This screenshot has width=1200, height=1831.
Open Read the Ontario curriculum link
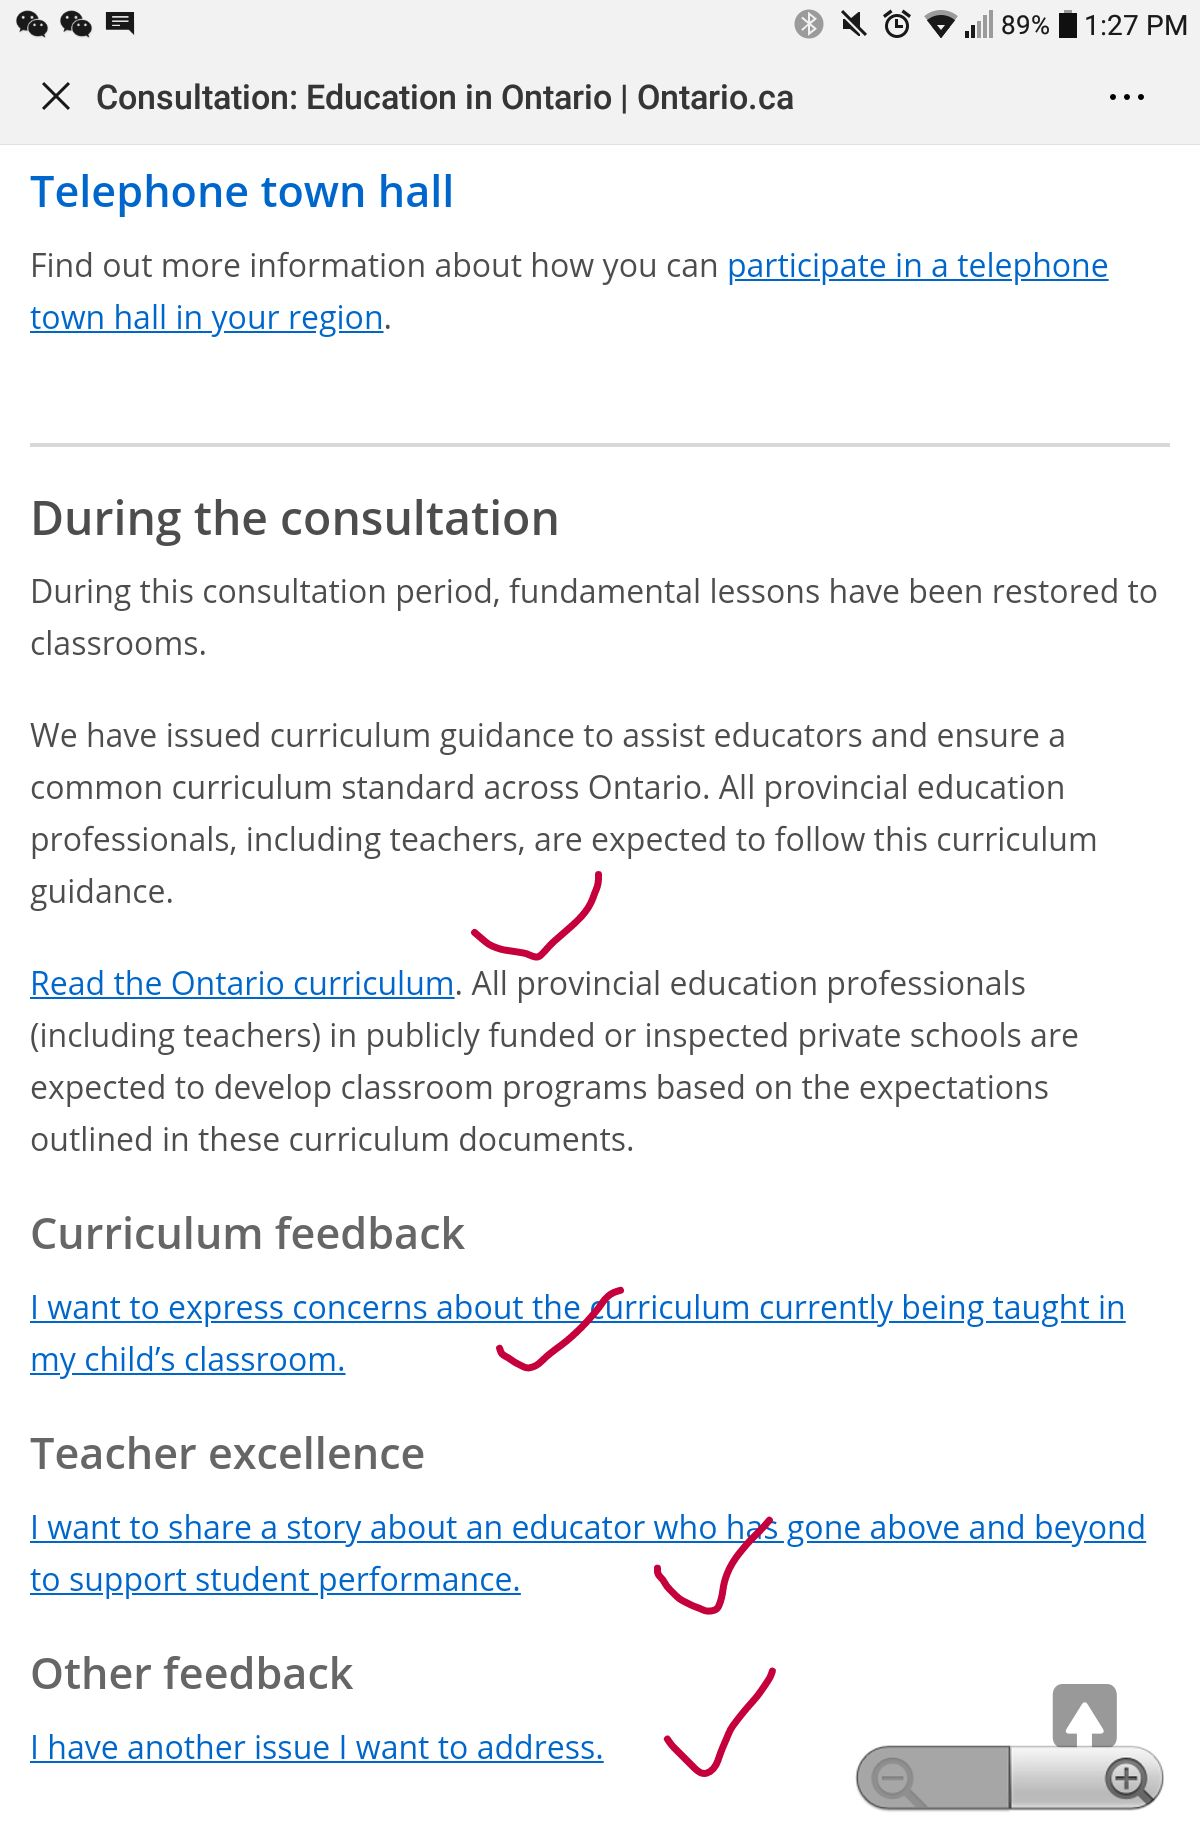point(242,984)
